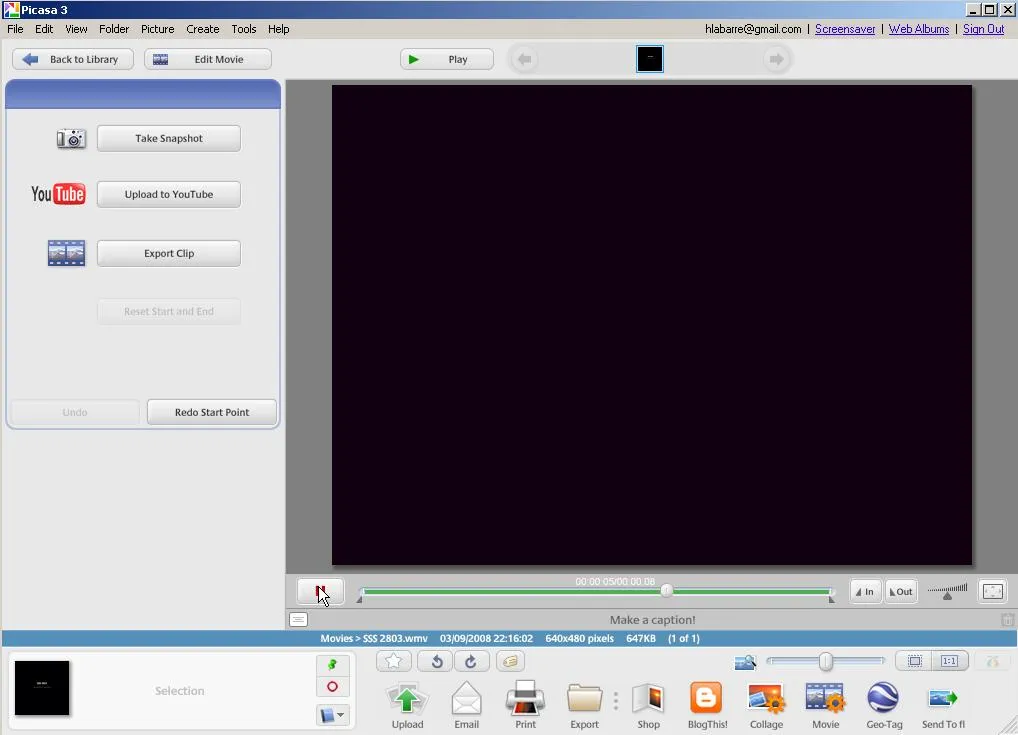Open the Shop icon
1018x735 pixels.
pos(649,699)
